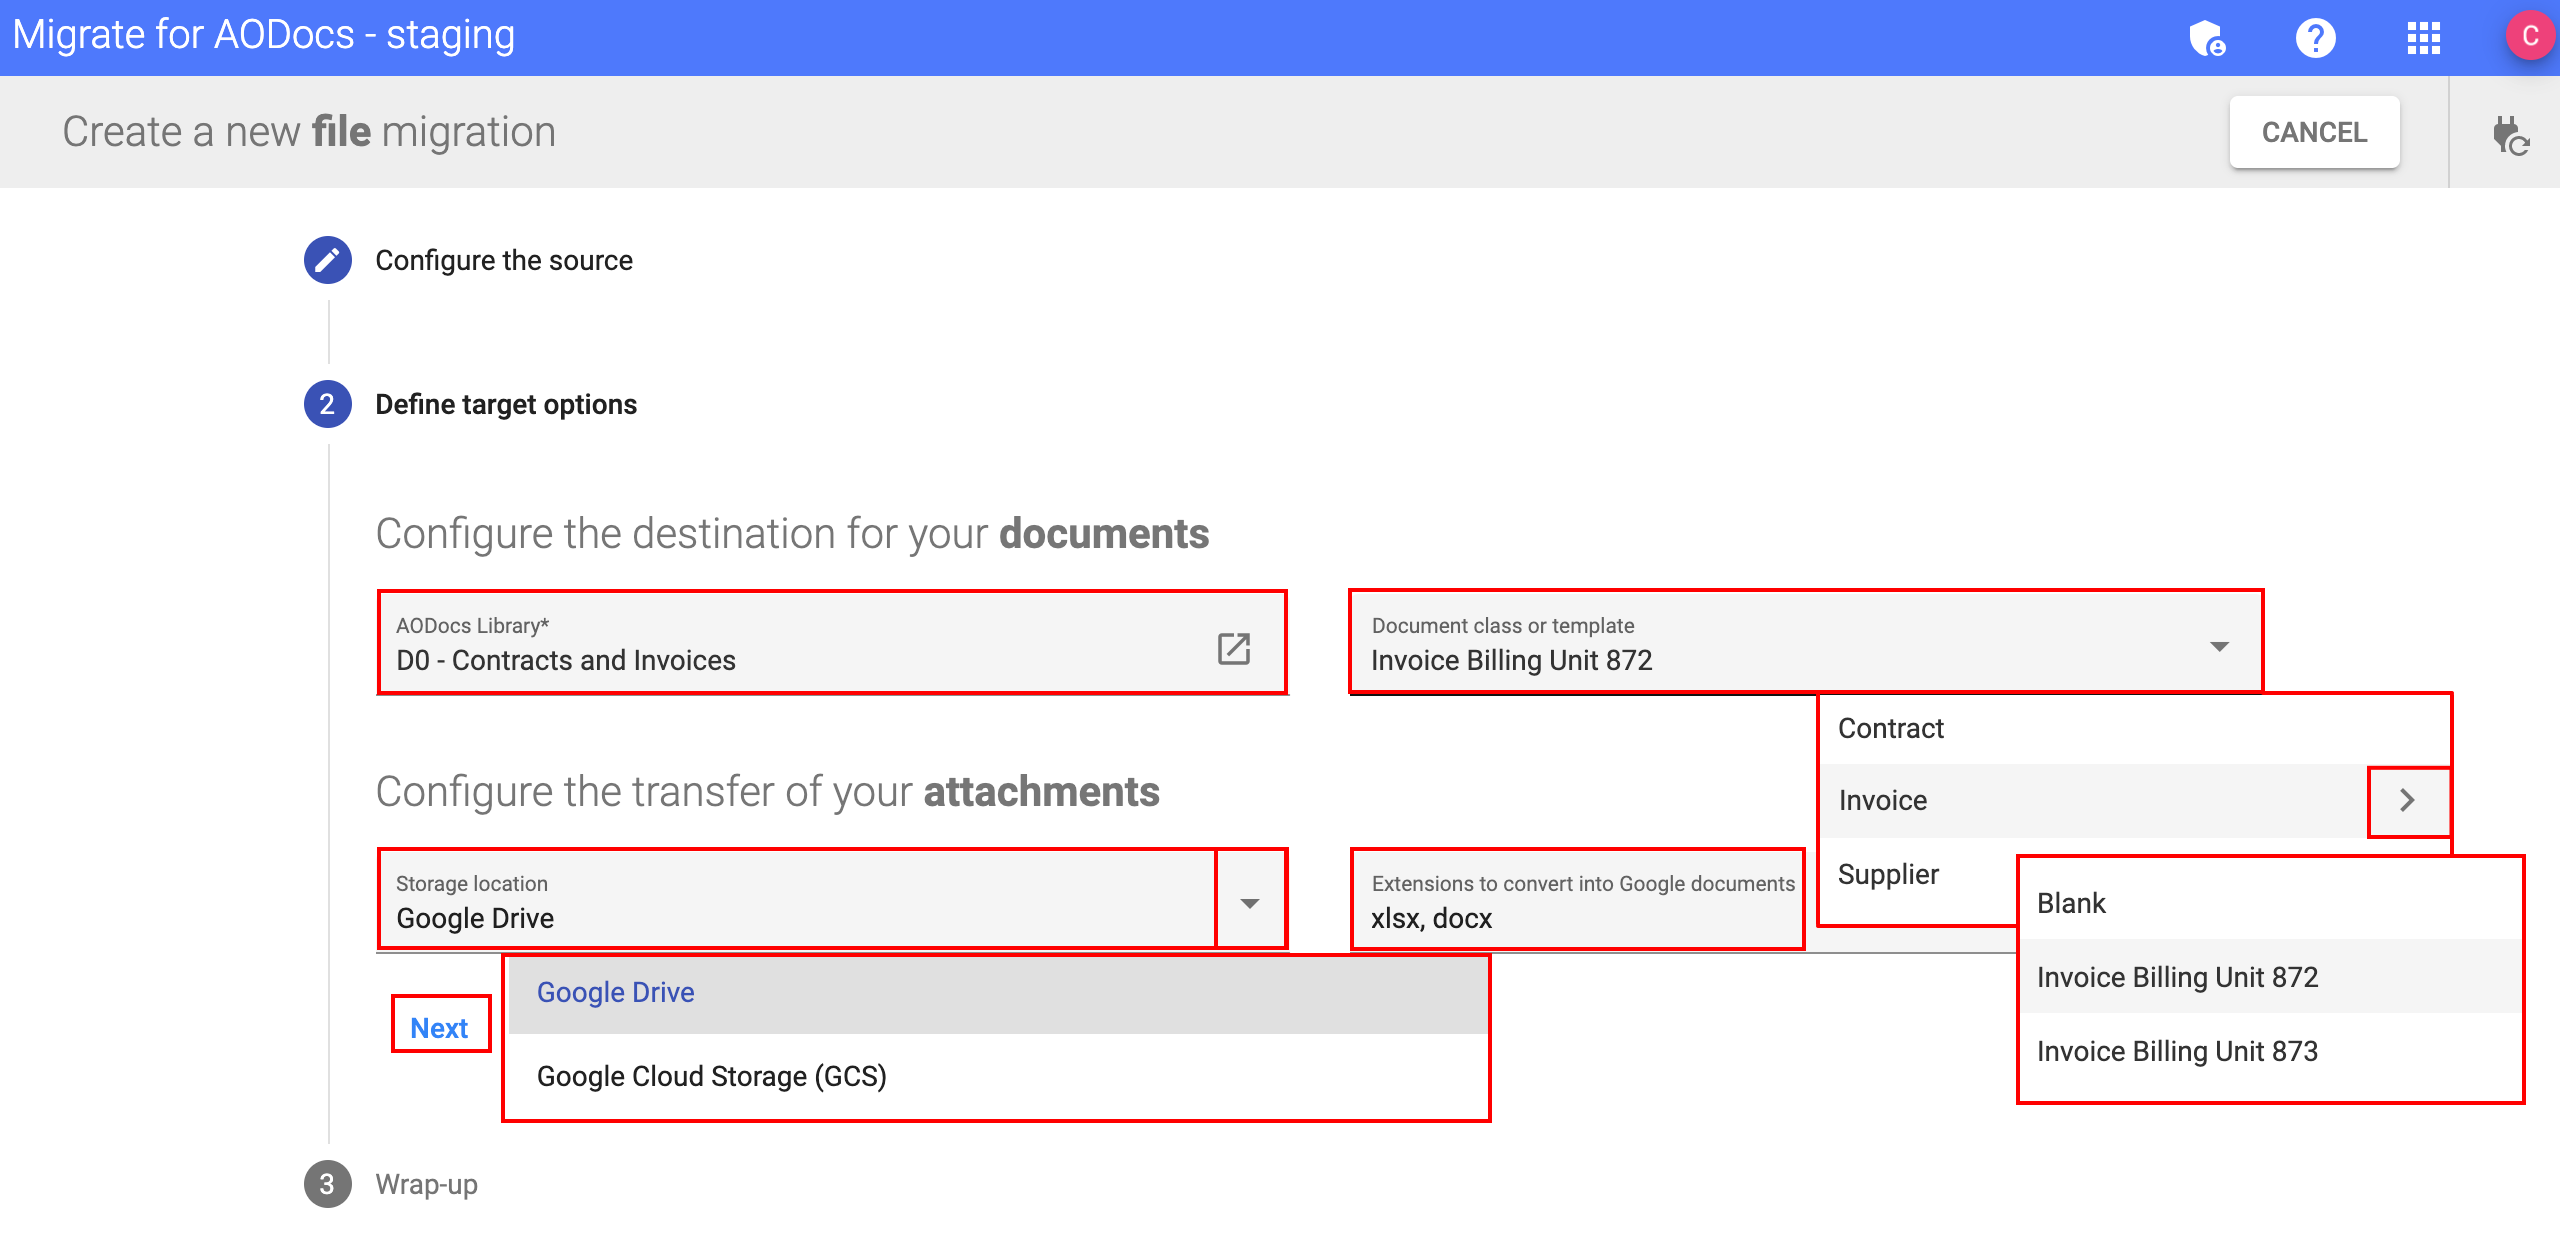Select the Blank template option
The width and height of the screenshot is (2560, 1242).
point(2070,903)
